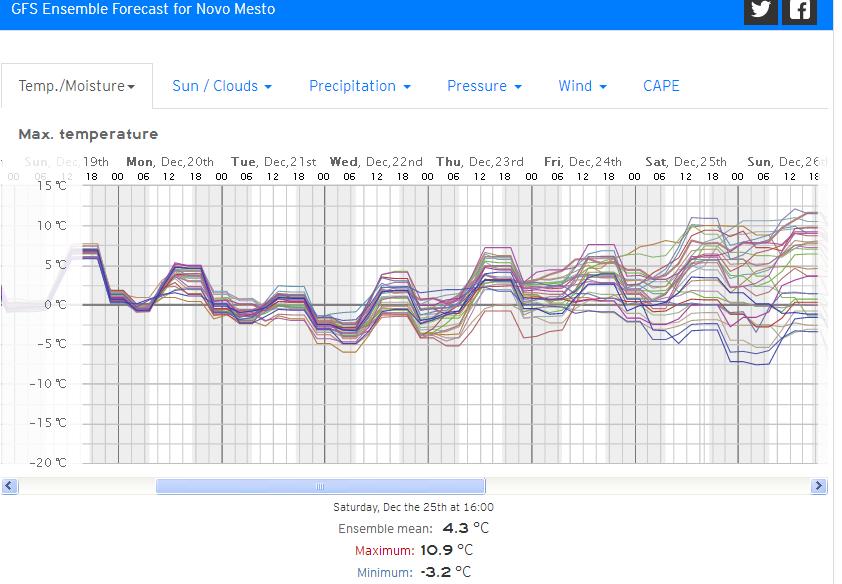Click the Wed, Dec 22nd date label
The width and height of the screenshot is (842, 584).
pos(376,161)
